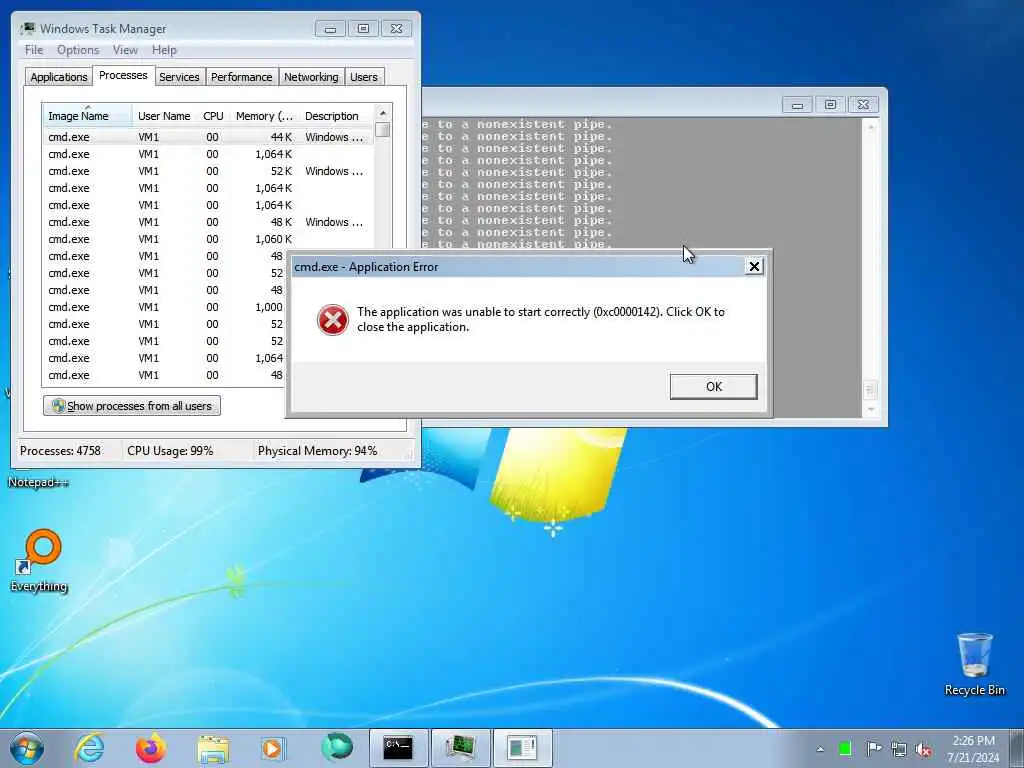The image size is (1024, 768).
Task: Click the process list scroll-up arrow
Action: click(x=383, y=113)
